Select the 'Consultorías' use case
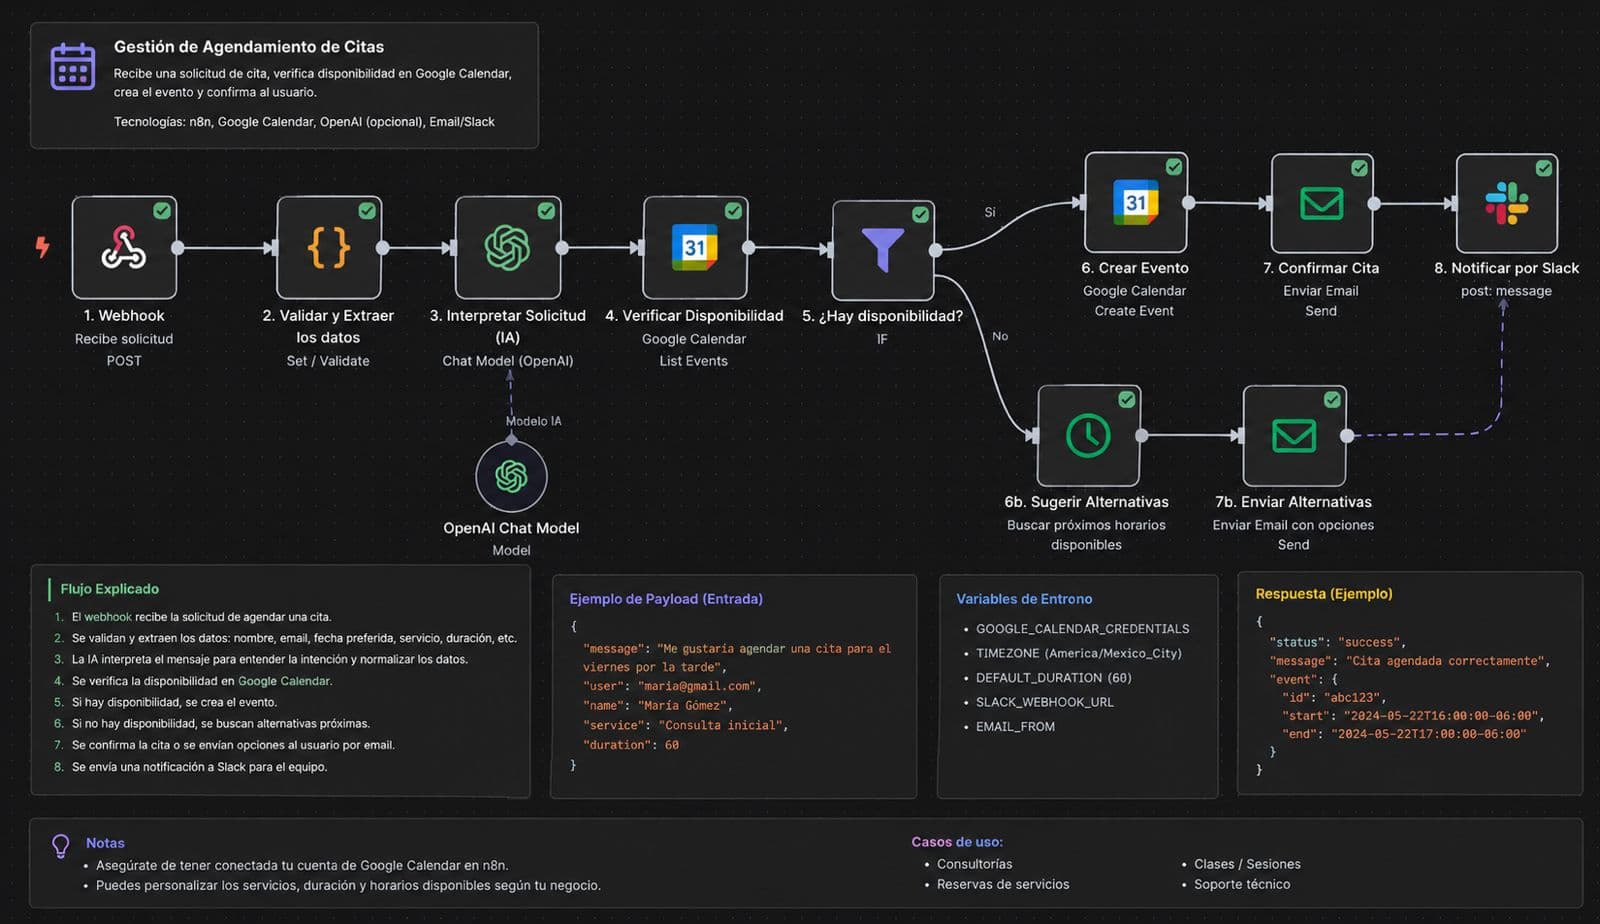Viewport: 1600px width, 924px height. (x=975, y=864)
